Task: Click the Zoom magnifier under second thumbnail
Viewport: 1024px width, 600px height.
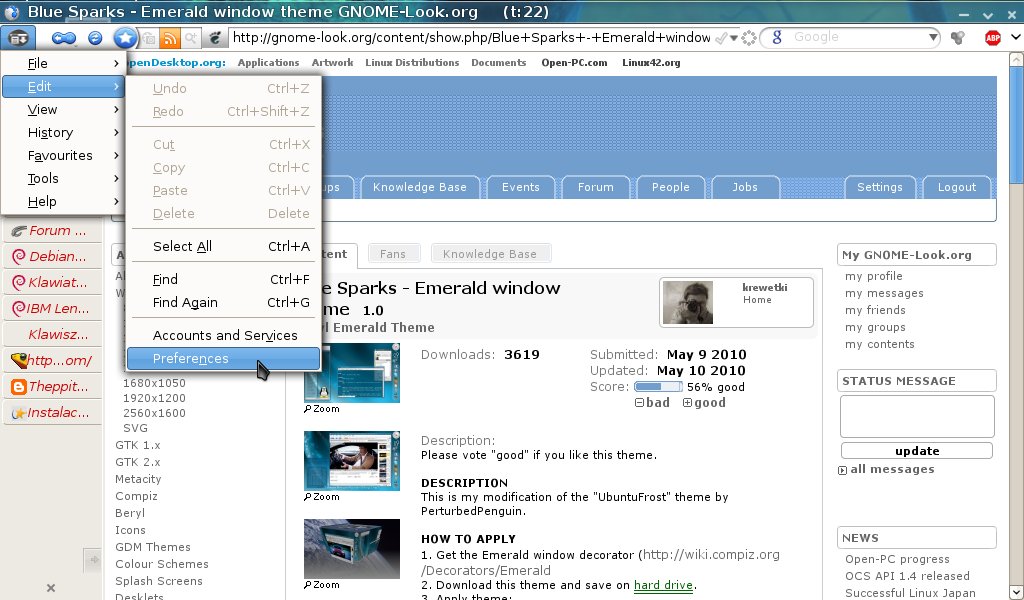Action: point(308,497)
